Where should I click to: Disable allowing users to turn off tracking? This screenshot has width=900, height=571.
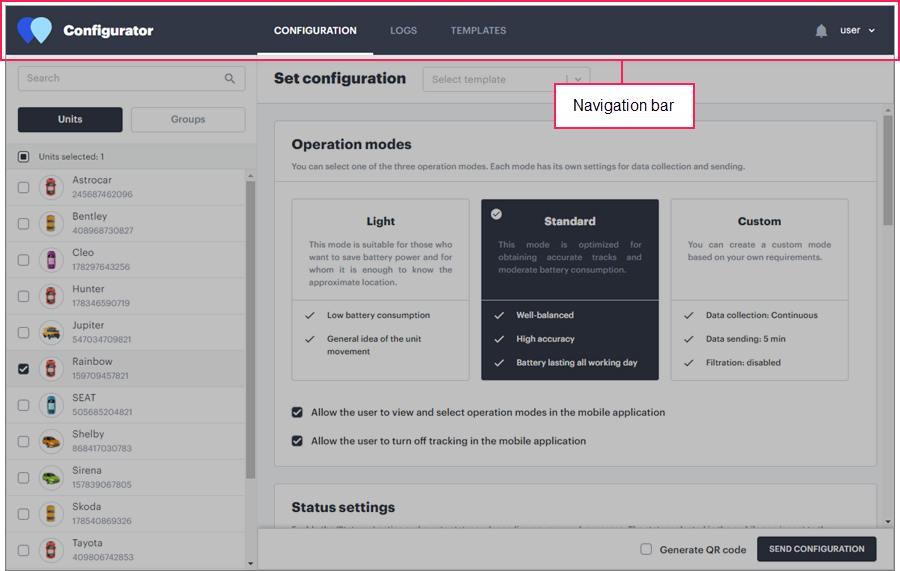[297, 441]
